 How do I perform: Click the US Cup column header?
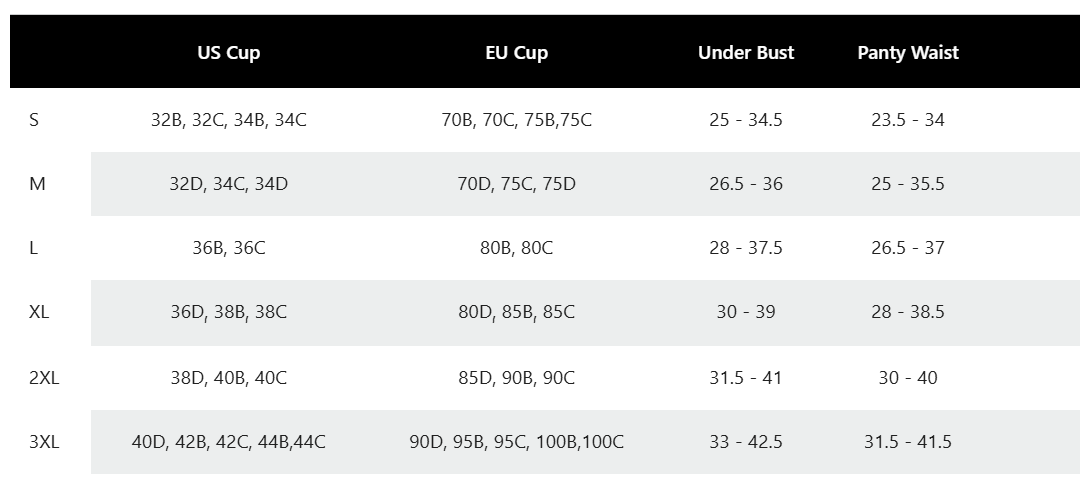228,53
